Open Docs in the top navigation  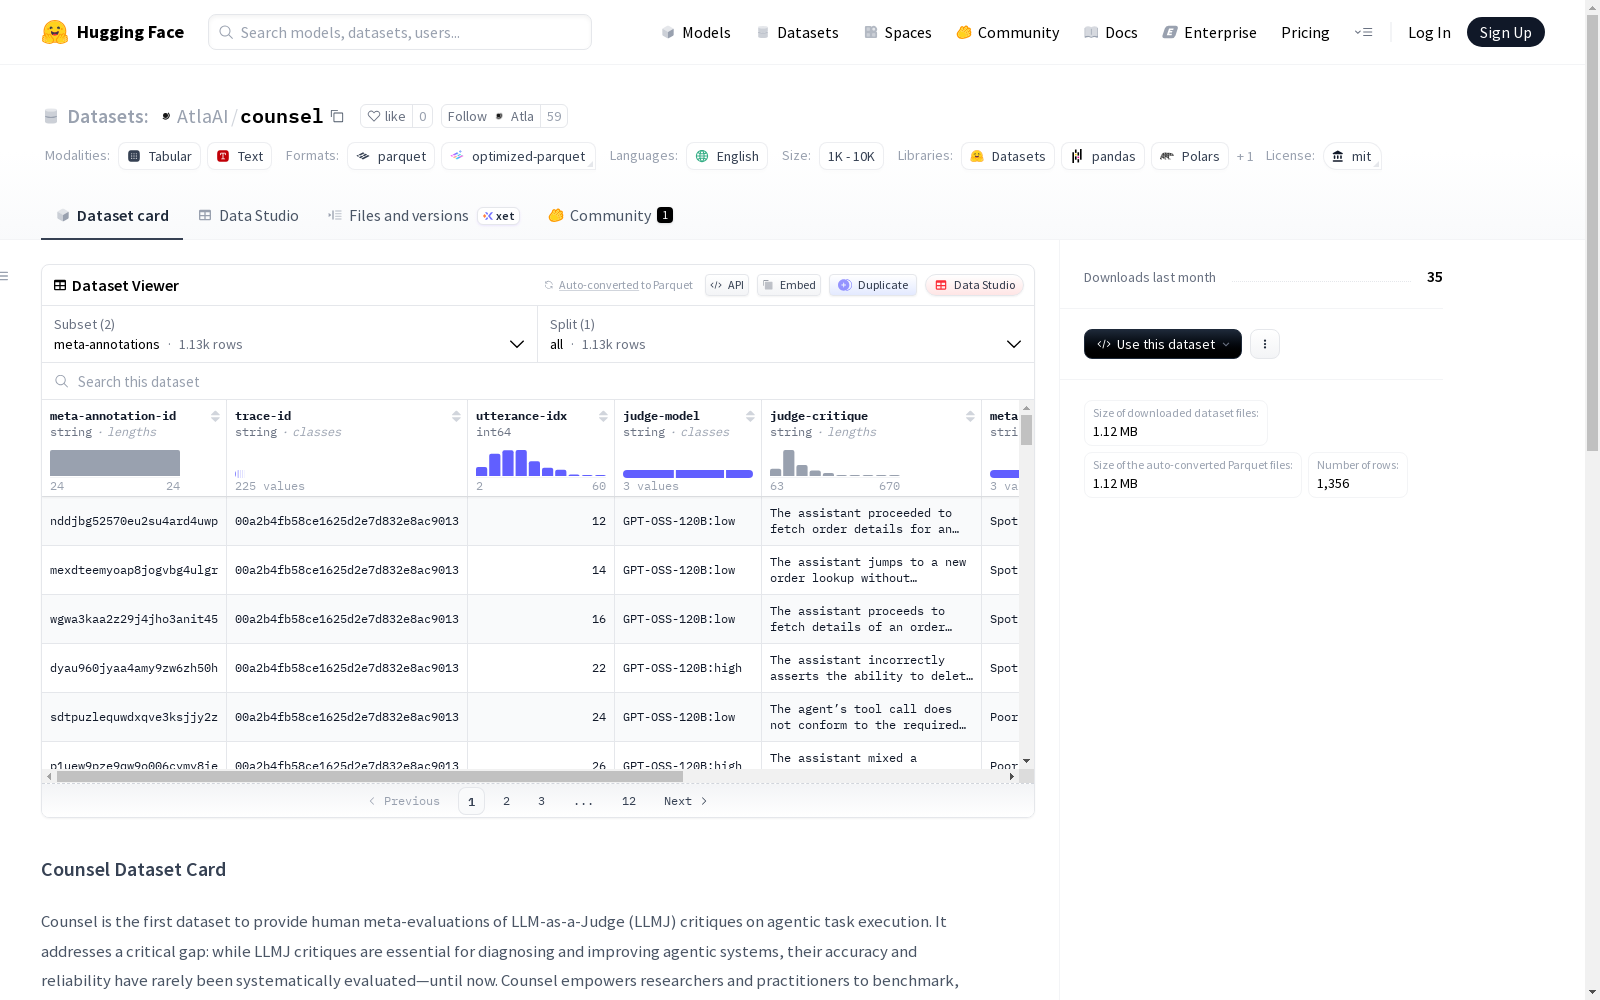pyautogui.click(x=1110, y=32)
